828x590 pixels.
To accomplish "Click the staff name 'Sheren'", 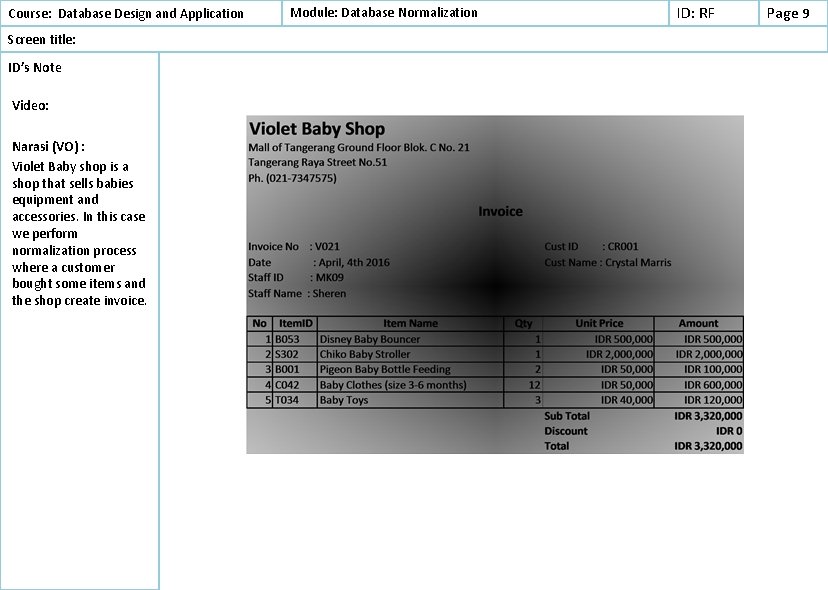I will [330, 294].
